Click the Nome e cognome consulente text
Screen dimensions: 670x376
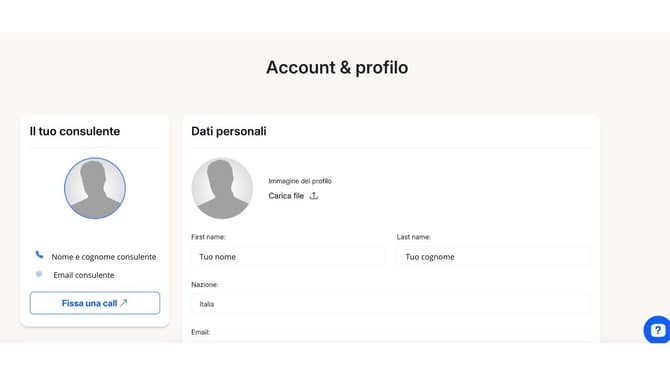click(x=104, y=257)
